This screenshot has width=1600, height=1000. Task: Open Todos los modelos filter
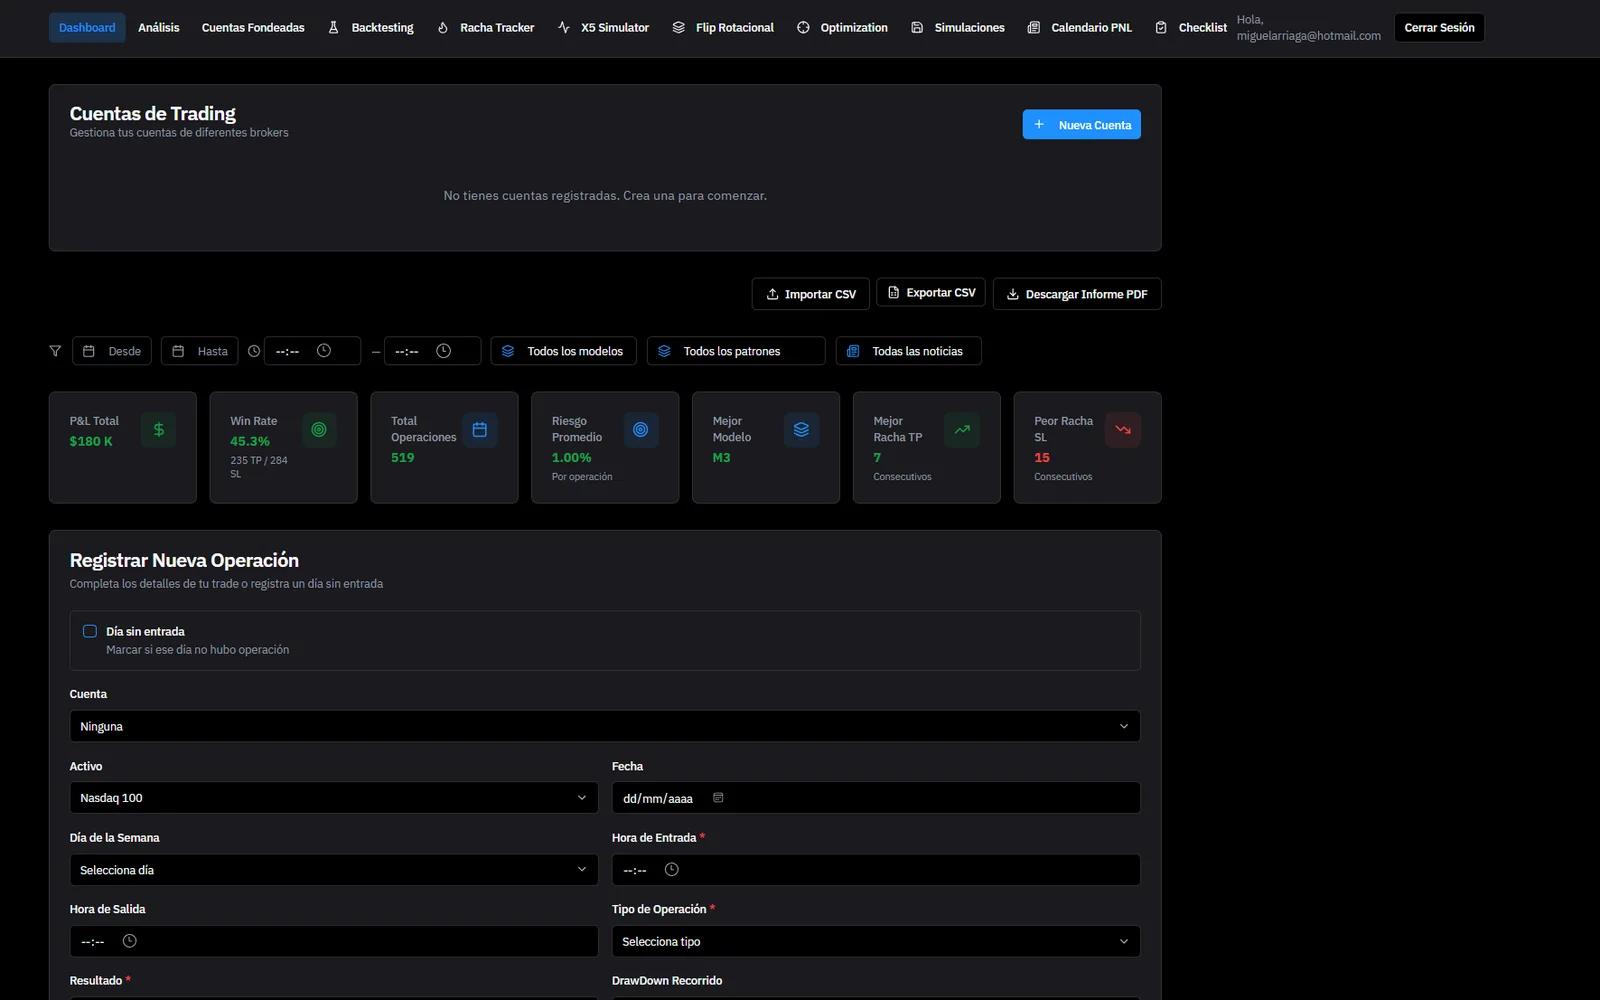(563, 351)
